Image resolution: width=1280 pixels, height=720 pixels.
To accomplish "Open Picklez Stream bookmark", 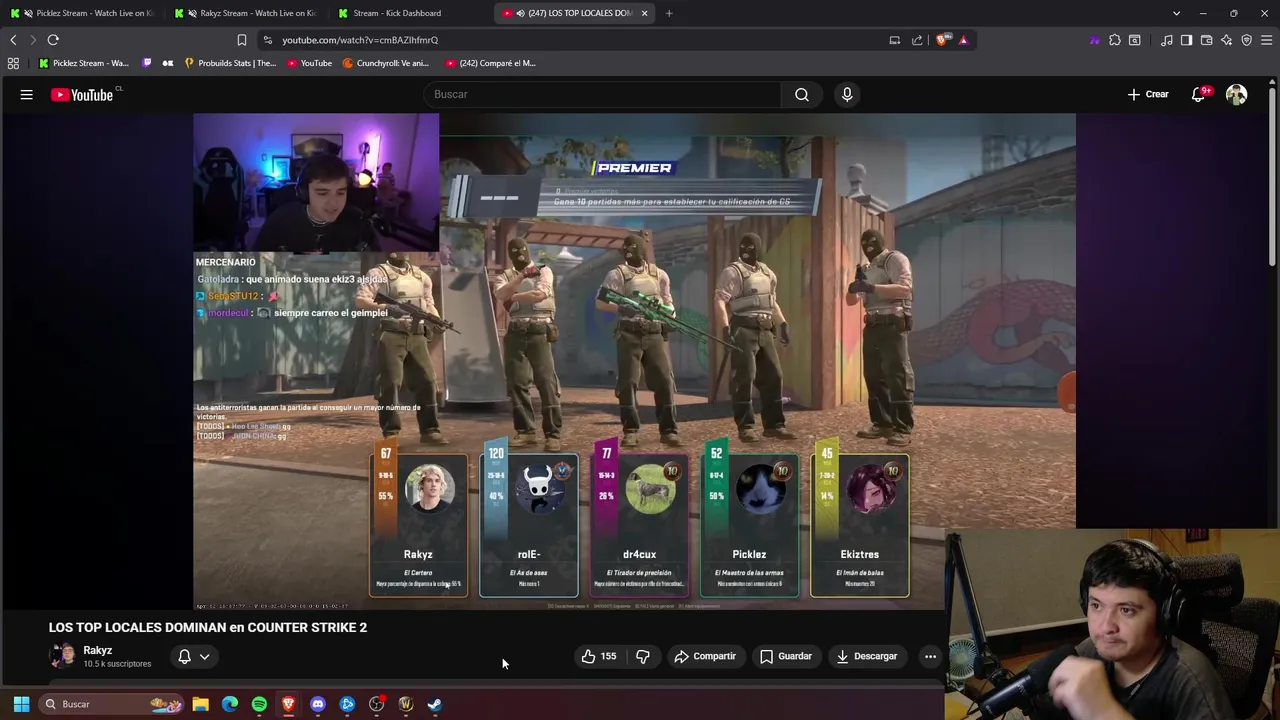I will click(x=84, y=63).
